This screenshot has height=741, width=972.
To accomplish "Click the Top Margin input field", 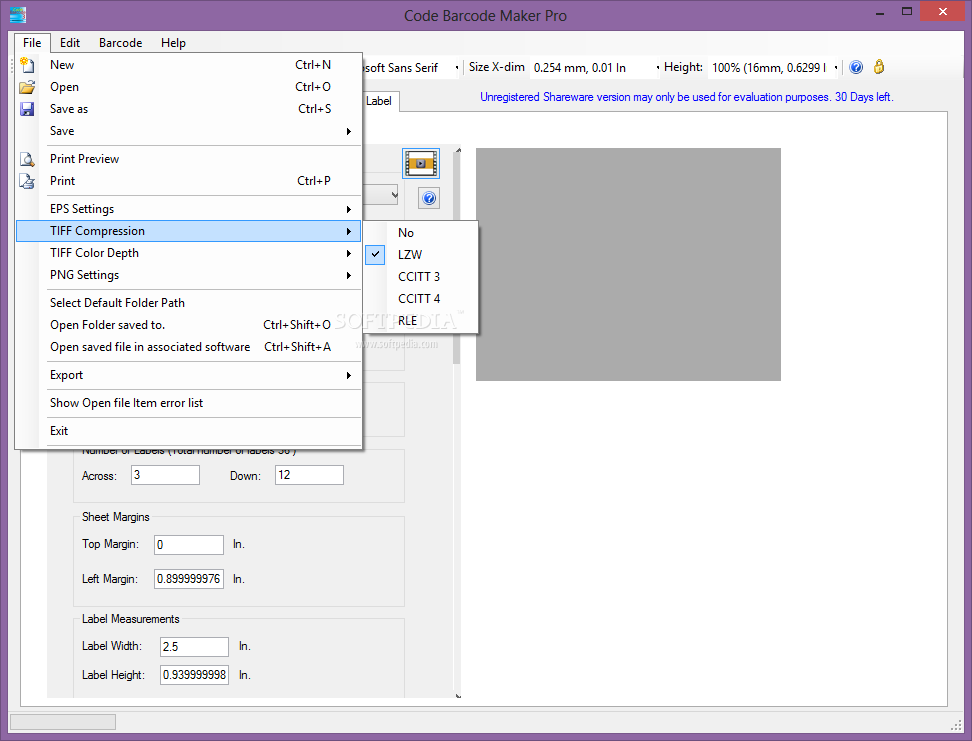I will pos(189,544).
